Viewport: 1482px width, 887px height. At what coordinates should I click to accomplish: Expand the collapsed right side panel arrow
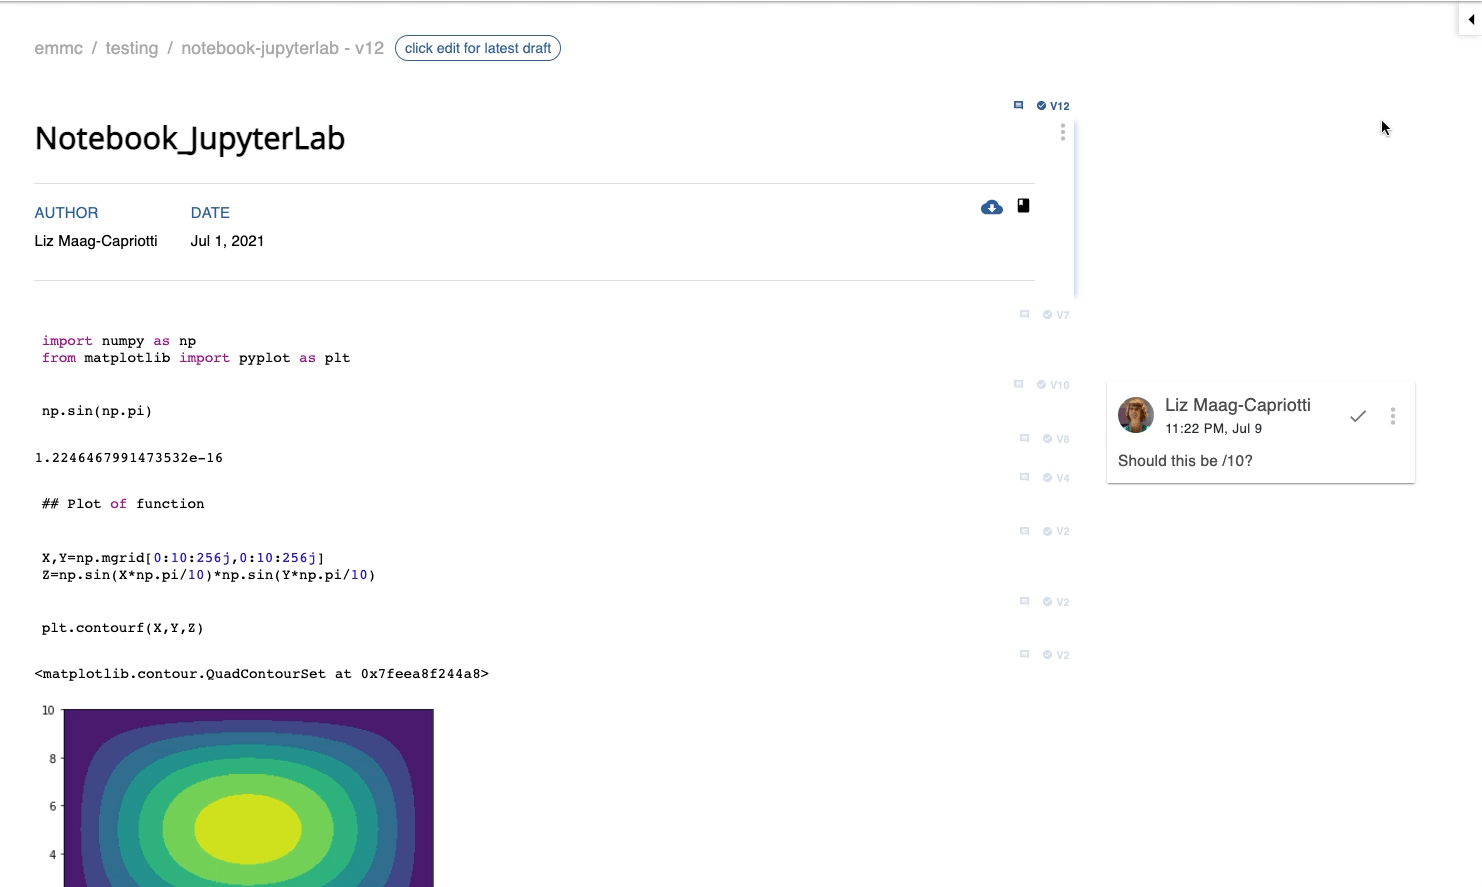point(1470,19)
